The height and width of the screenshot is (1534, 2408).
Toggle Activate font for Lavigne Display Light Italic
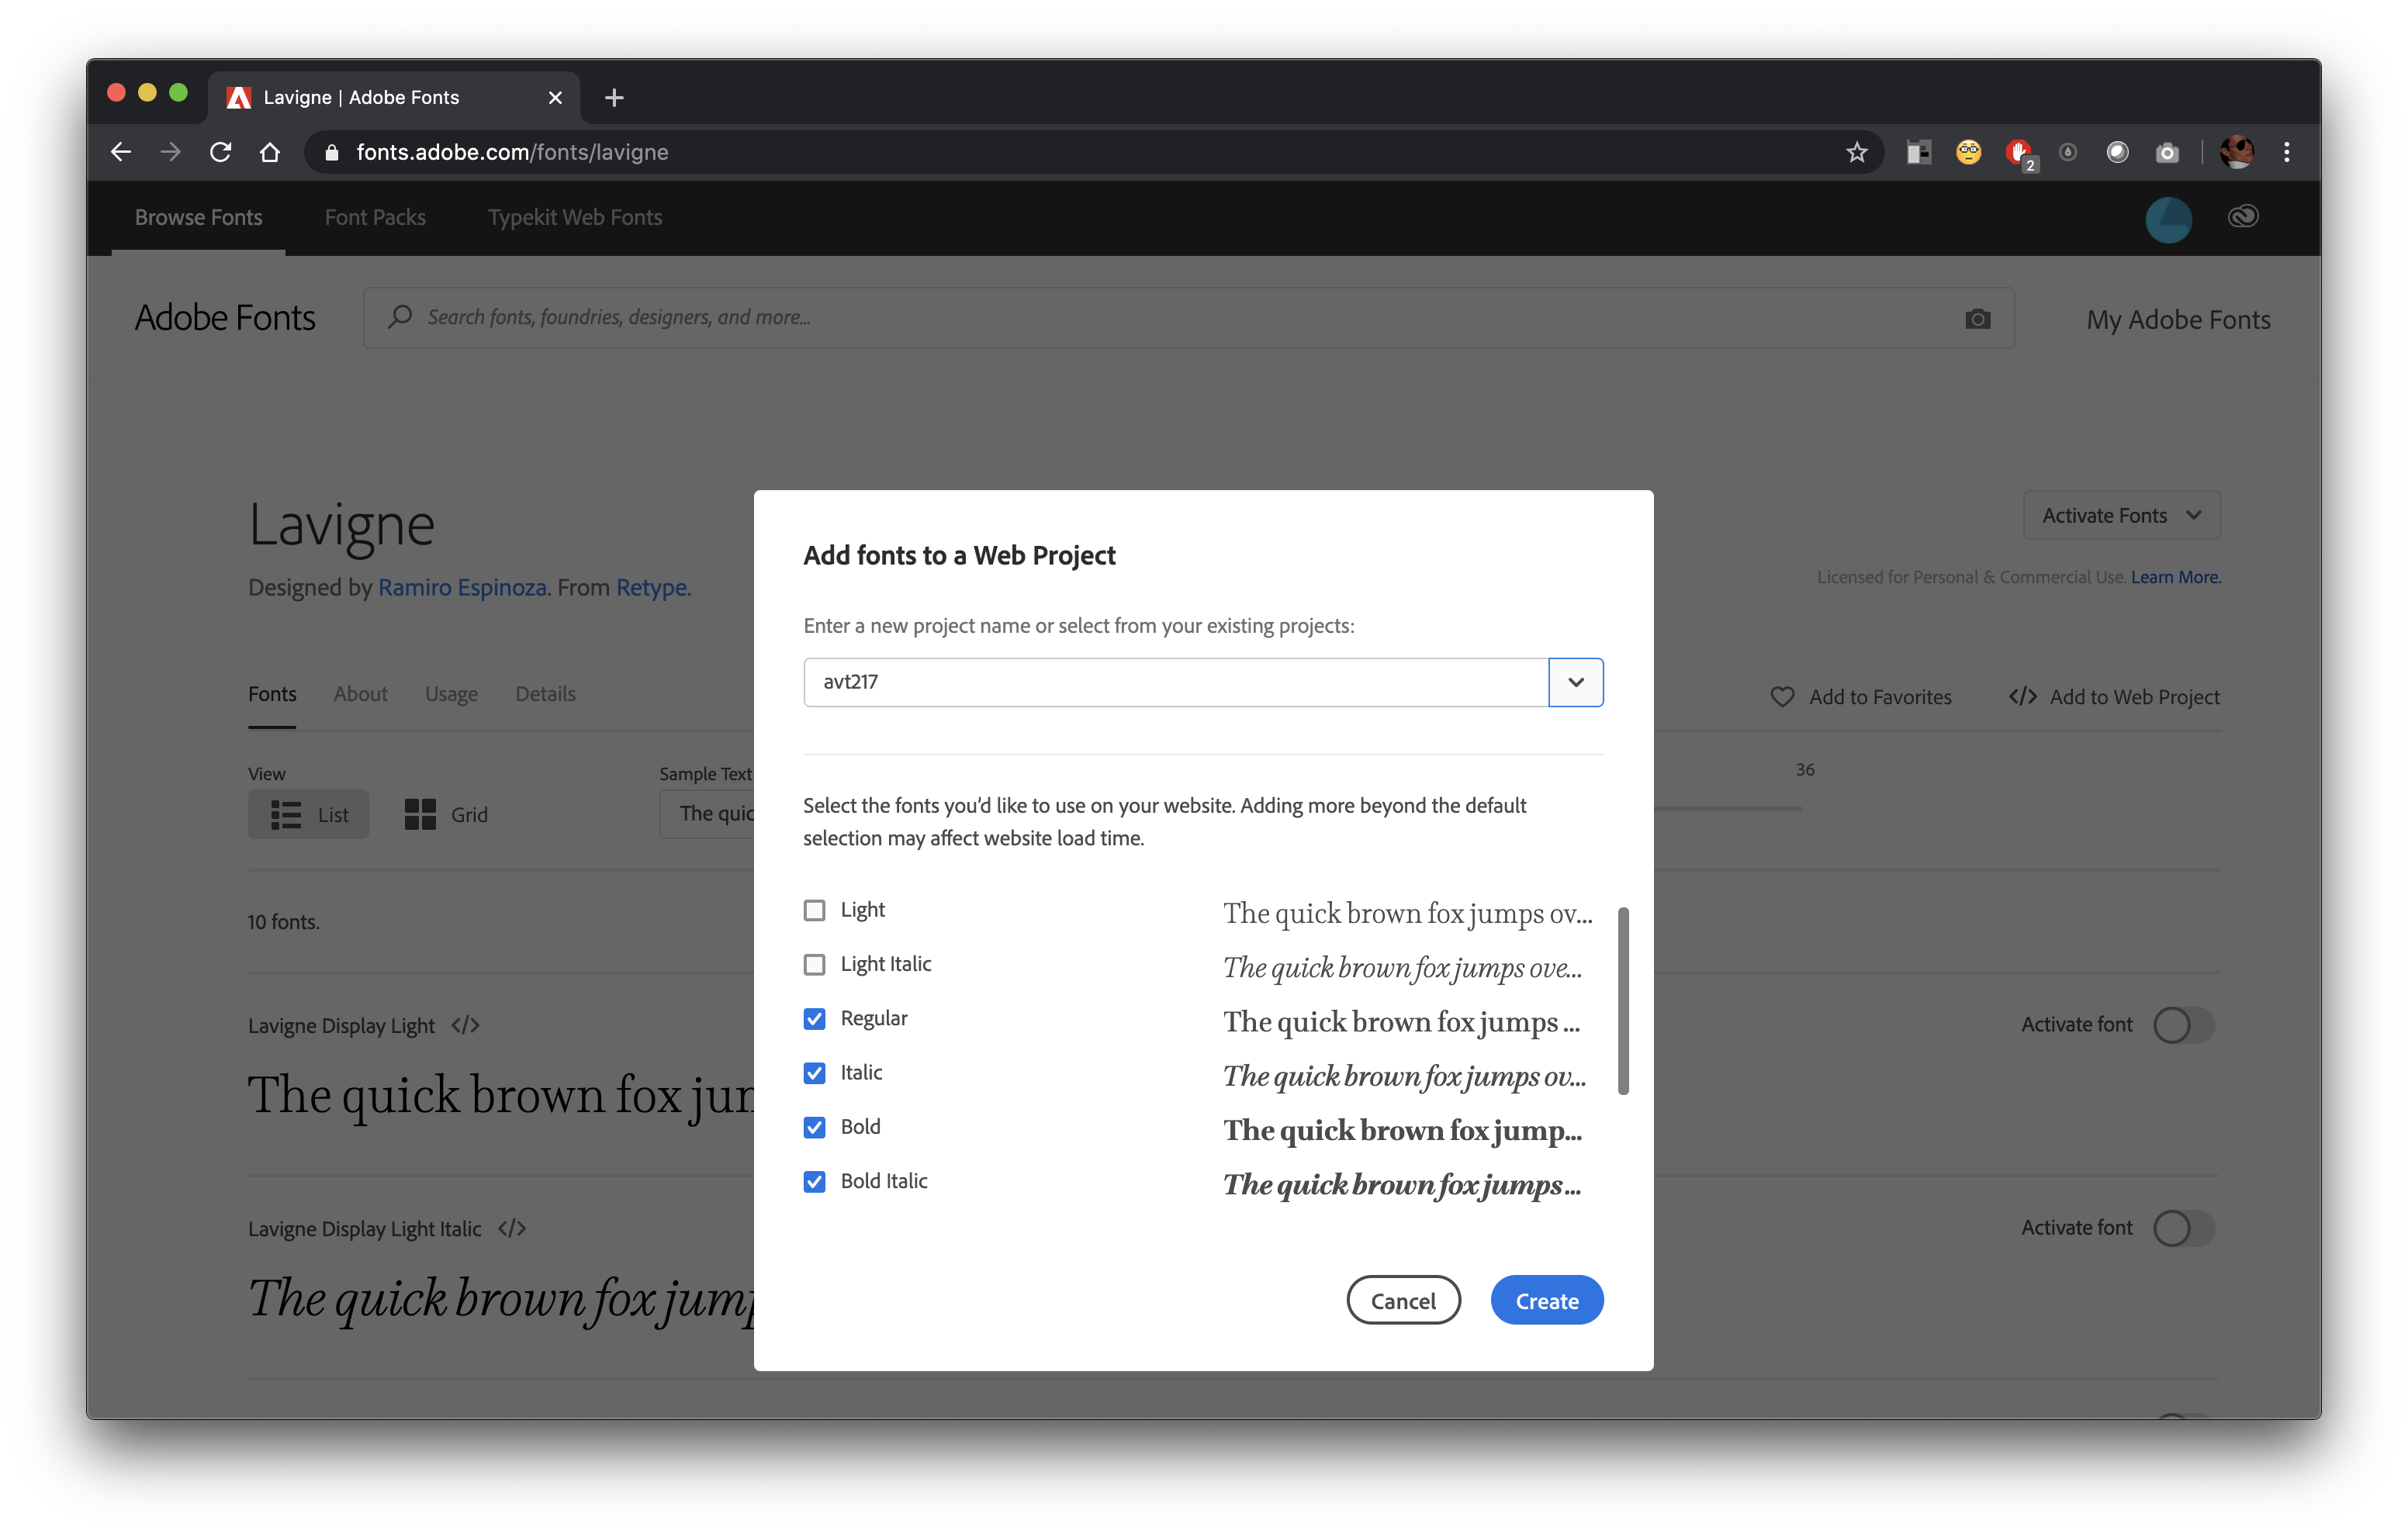coord(2183,1228)
